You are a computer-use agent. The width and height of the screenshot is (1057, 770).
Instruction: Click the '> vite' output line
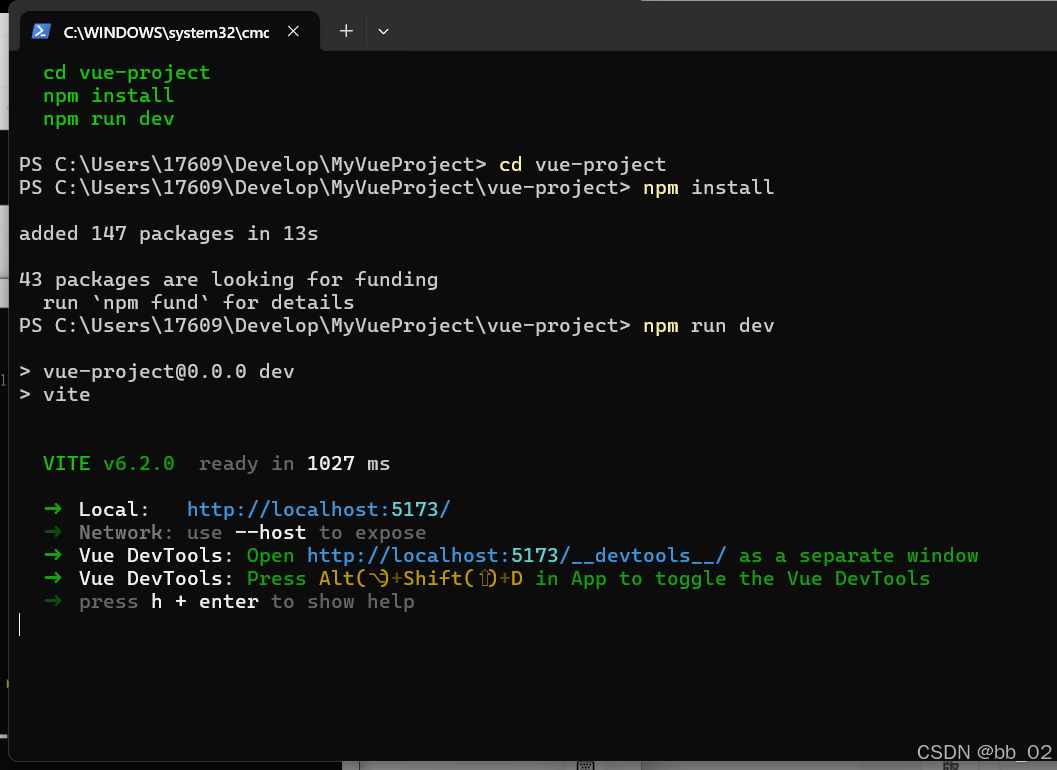(x=55, y=394)
